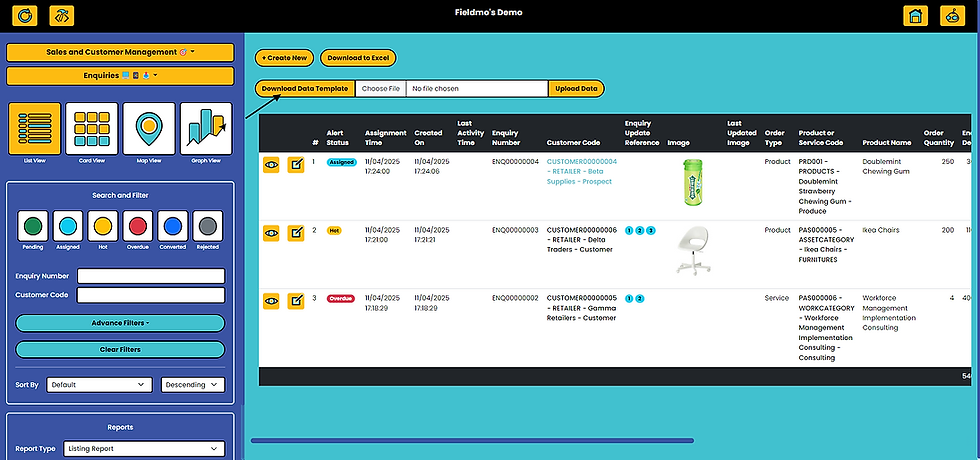View enquiry ENQ00000004 with eye icon

click(x=271, y=164)
